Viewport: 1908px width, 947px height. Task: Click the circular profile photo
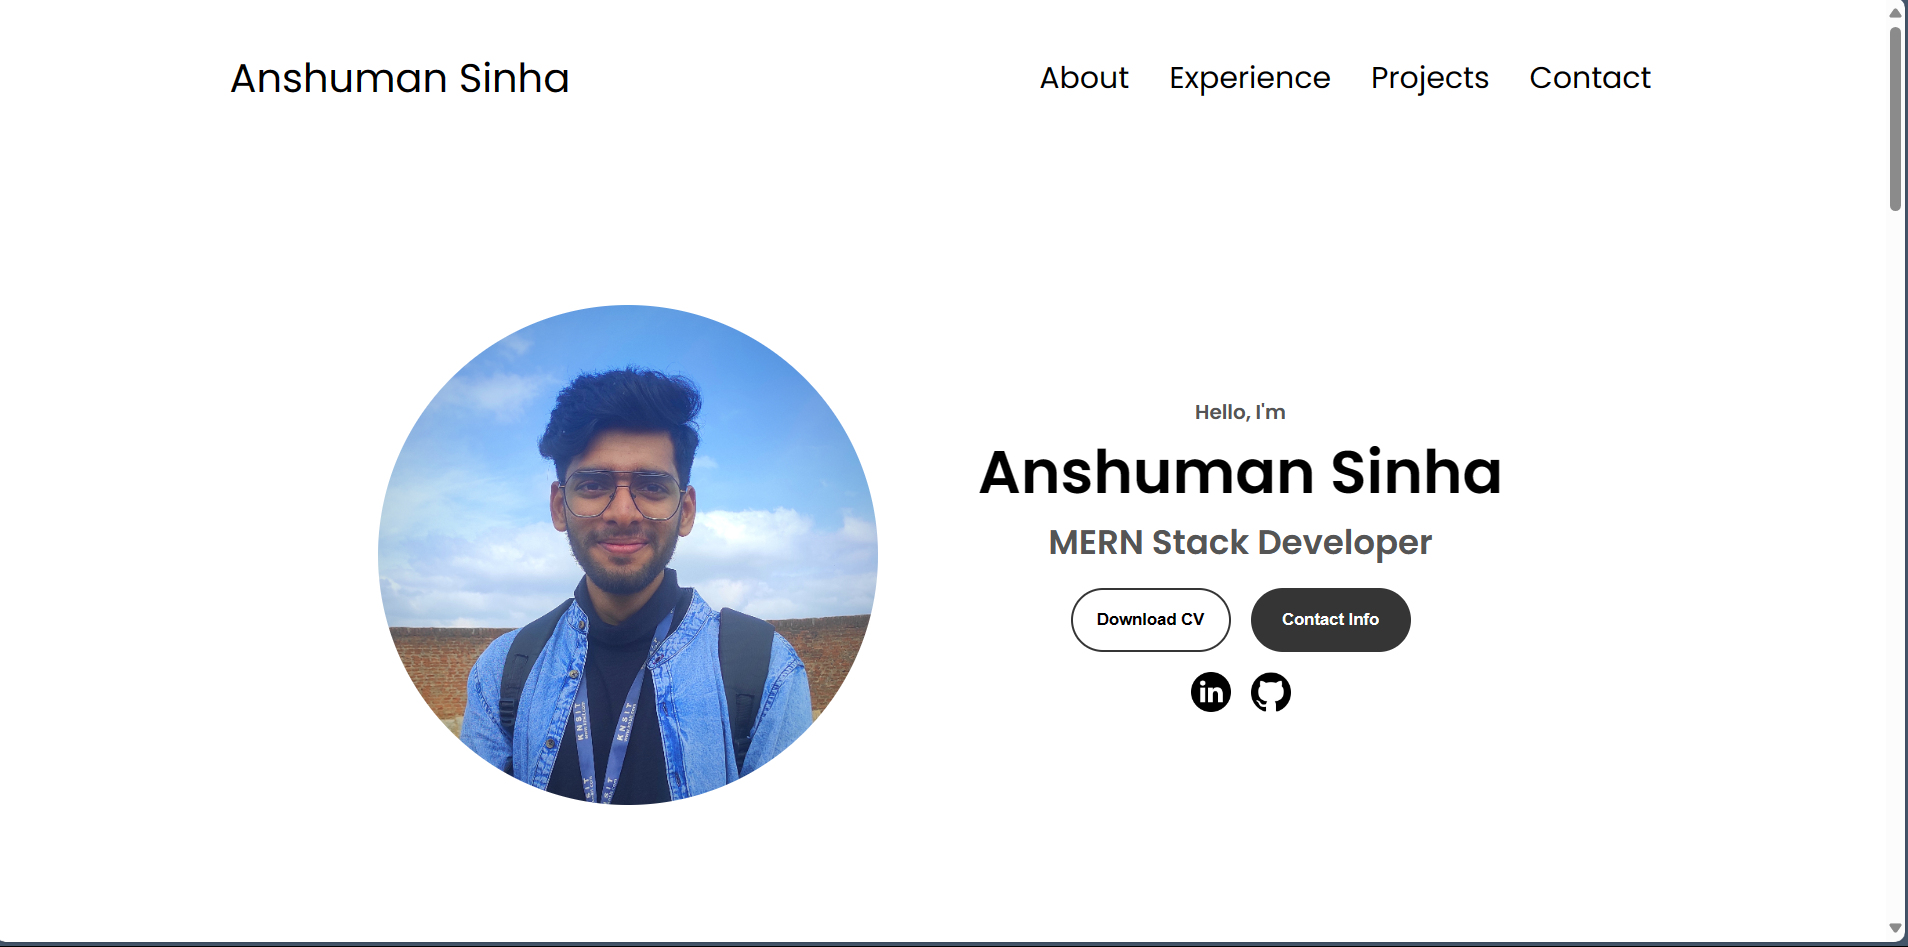628,555
